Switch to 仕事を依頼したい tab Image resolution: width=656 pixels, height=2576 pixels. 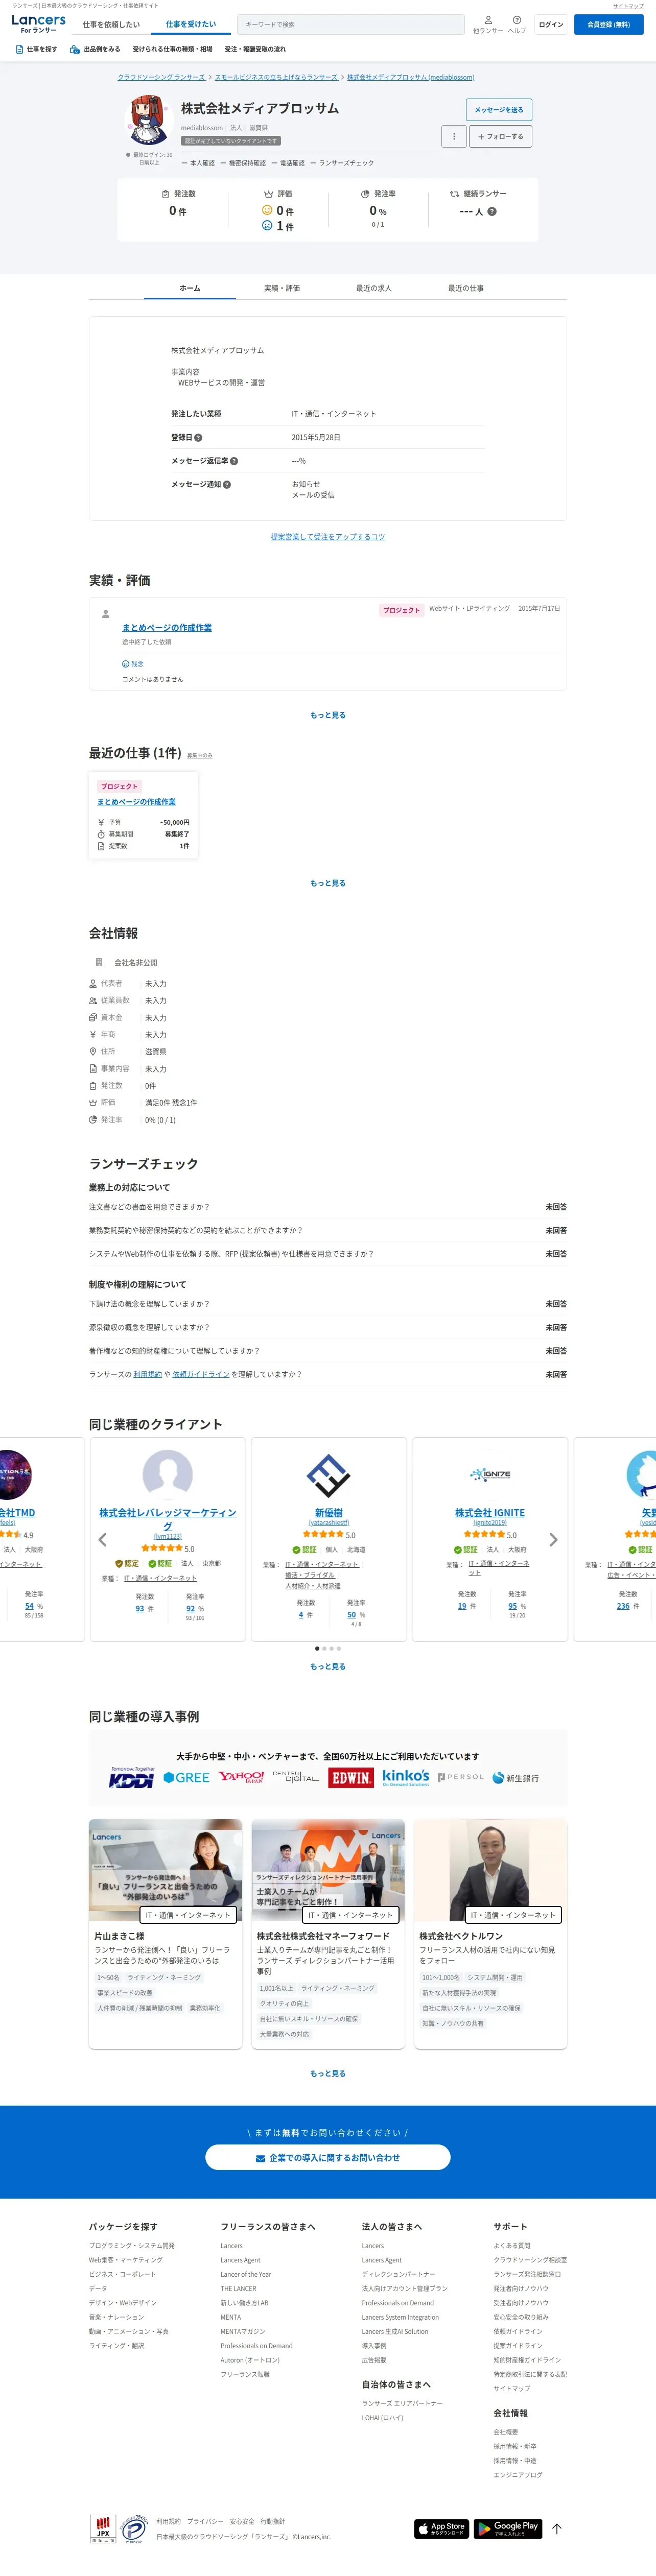111,24
